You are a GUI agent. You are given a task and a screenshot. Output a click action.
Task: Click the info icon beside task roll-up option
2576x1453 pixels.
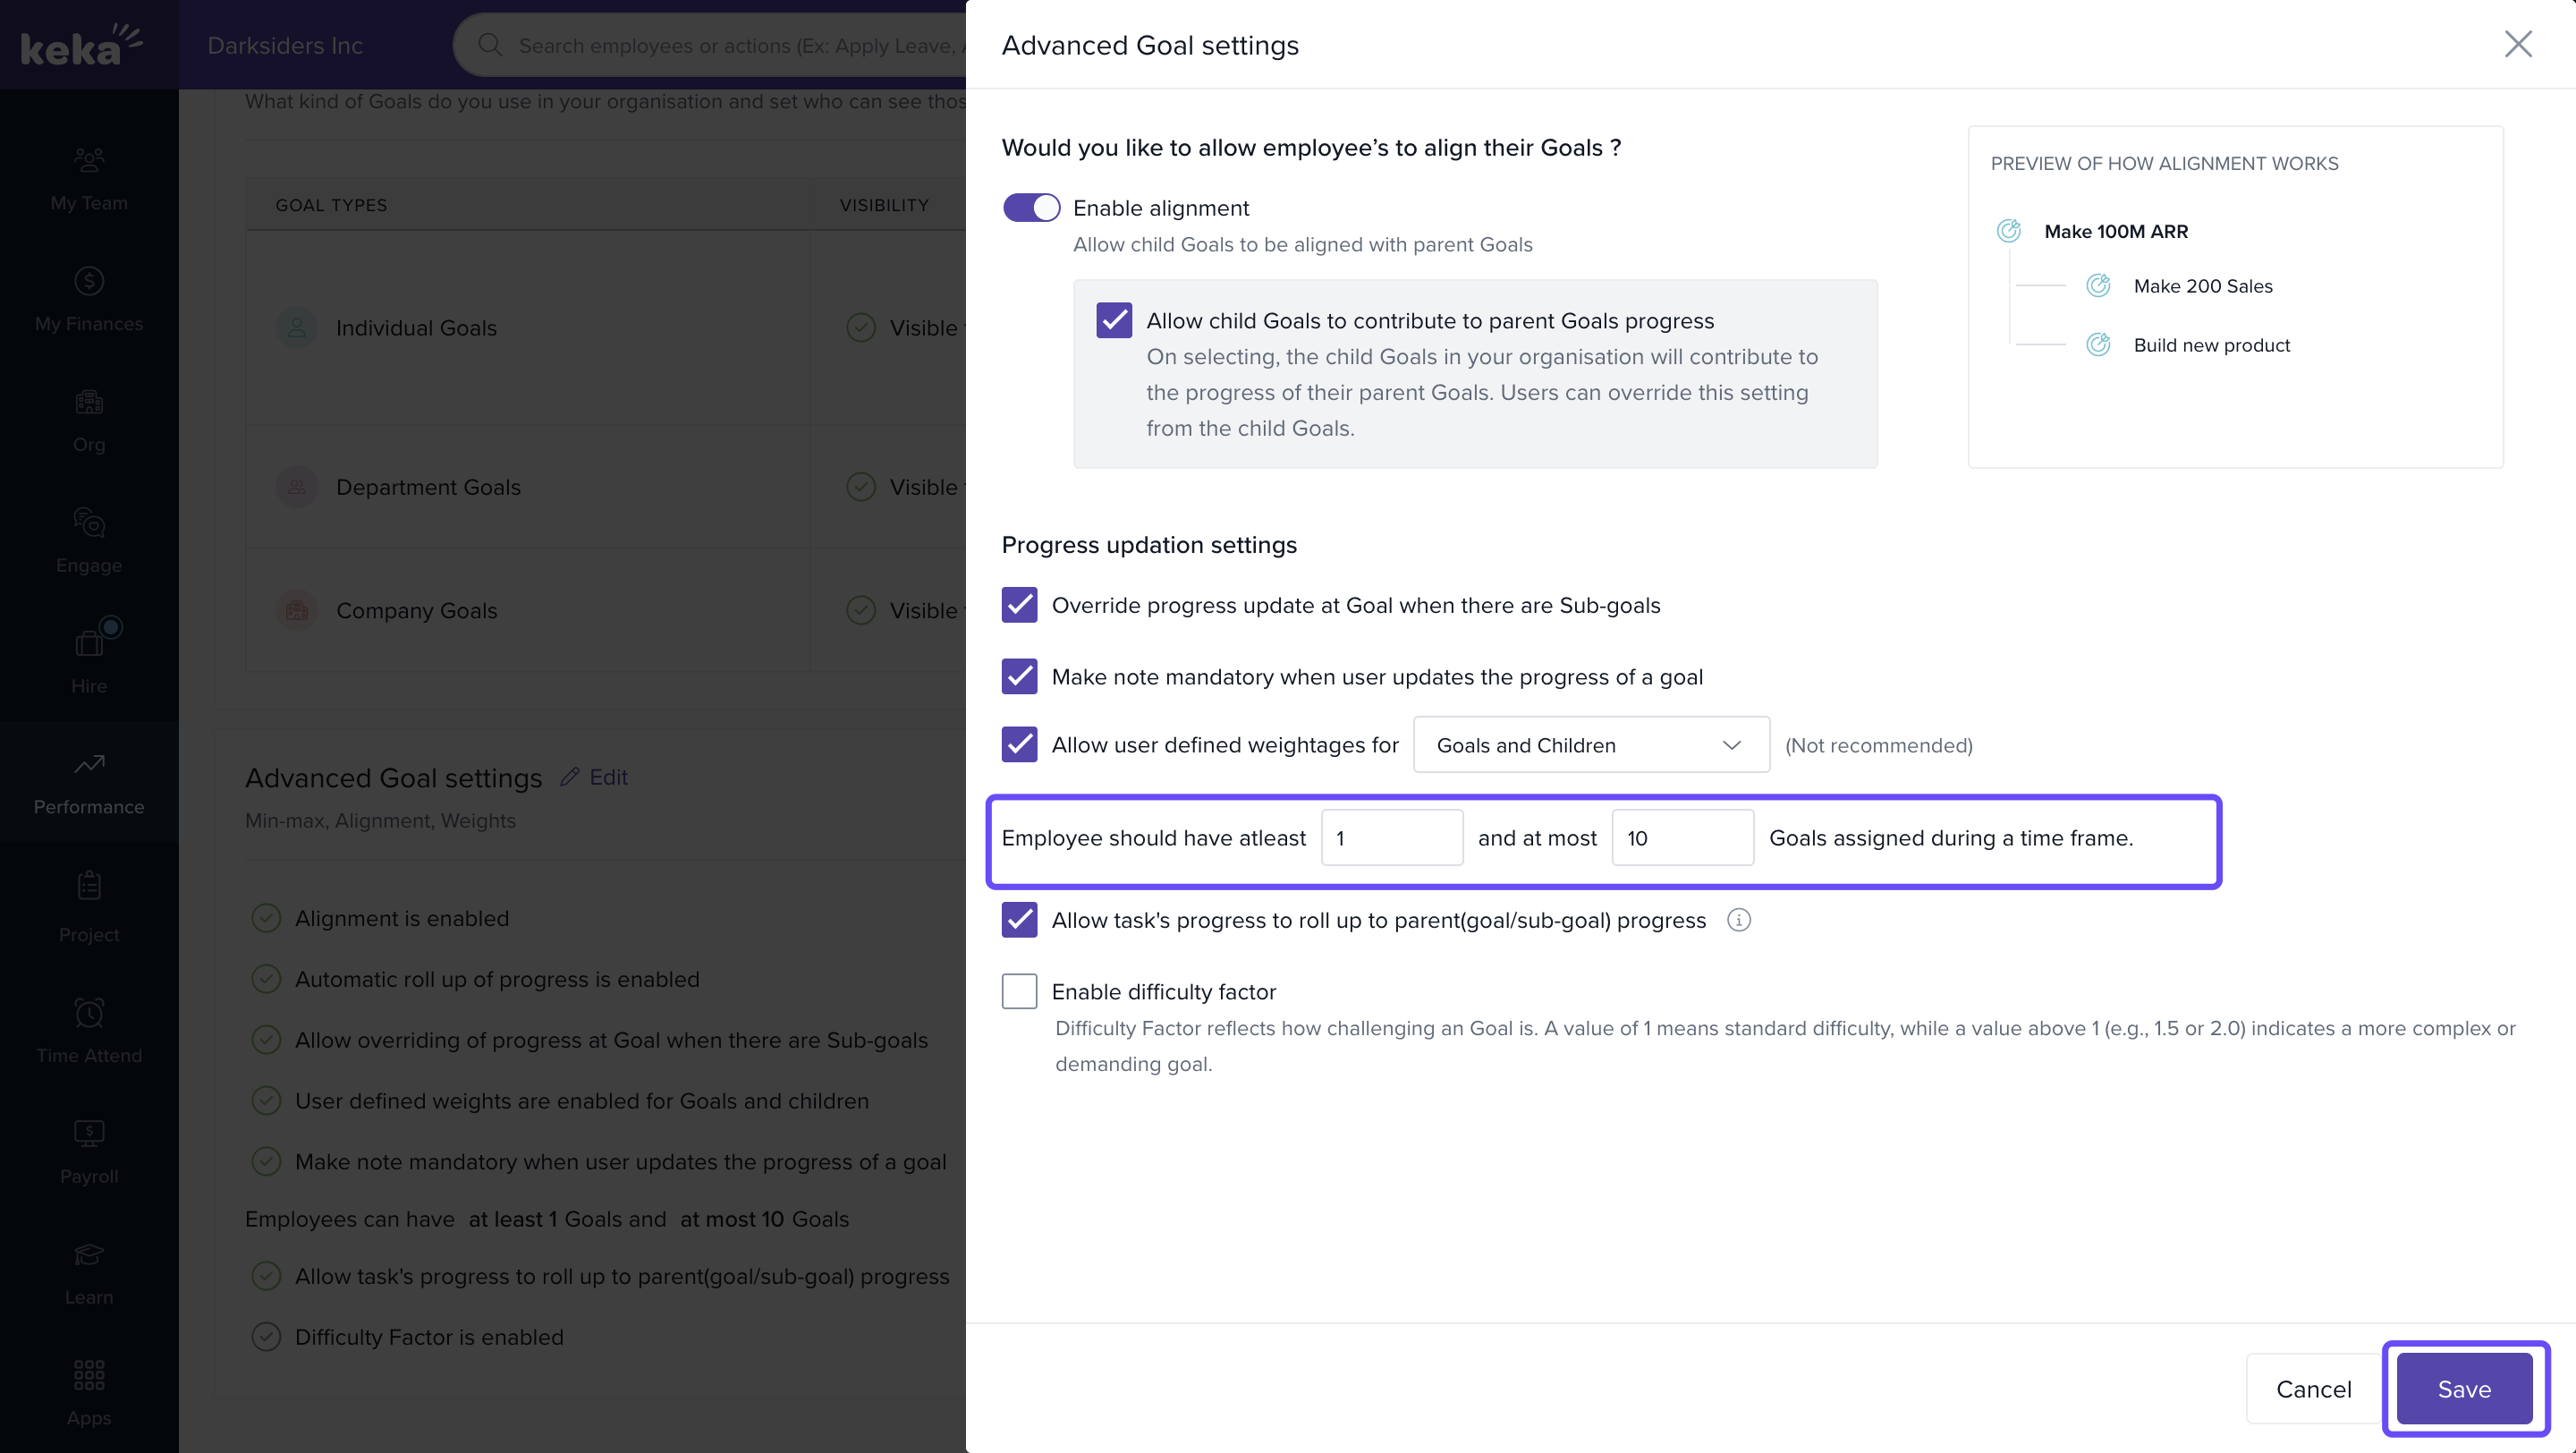[1738, 920]
